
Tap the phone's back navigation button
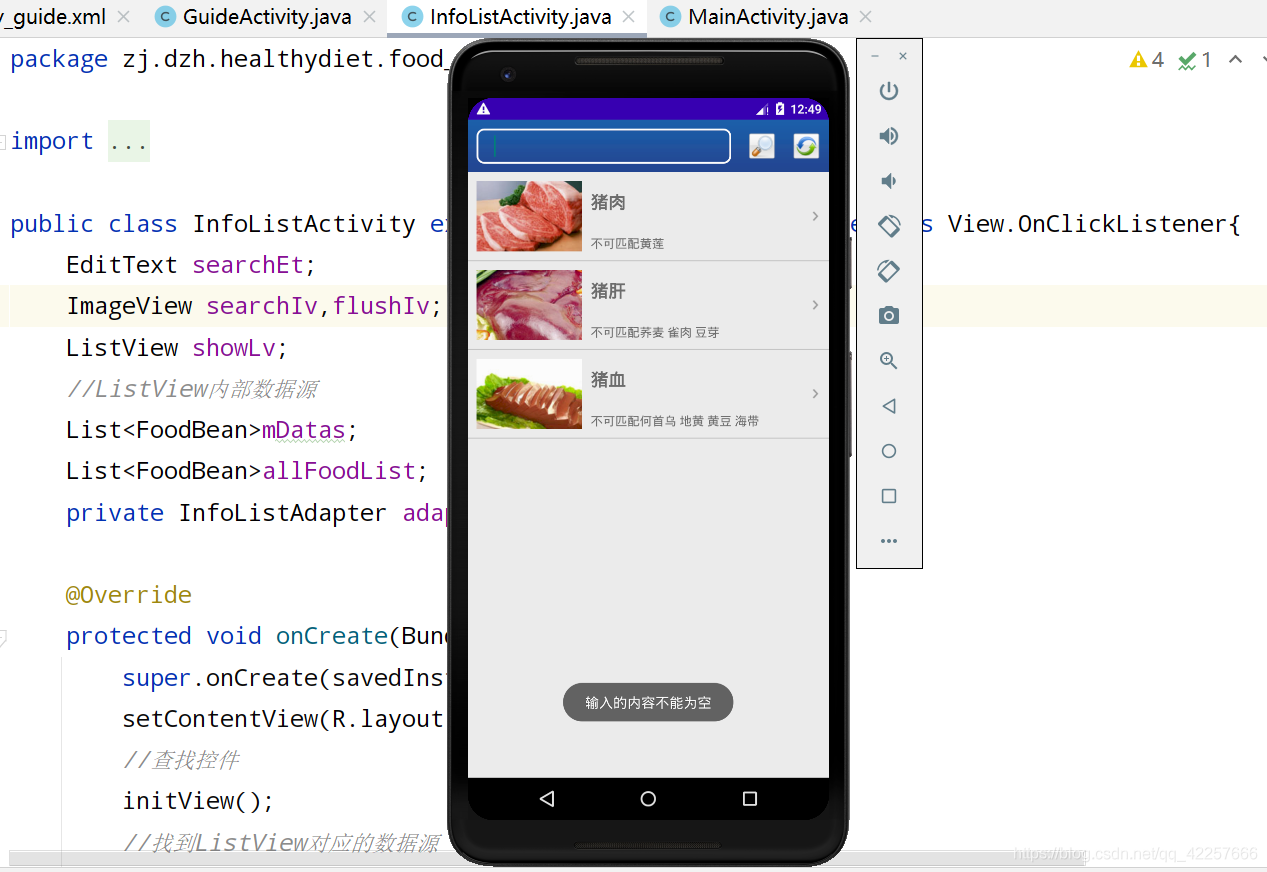point(546,799)
